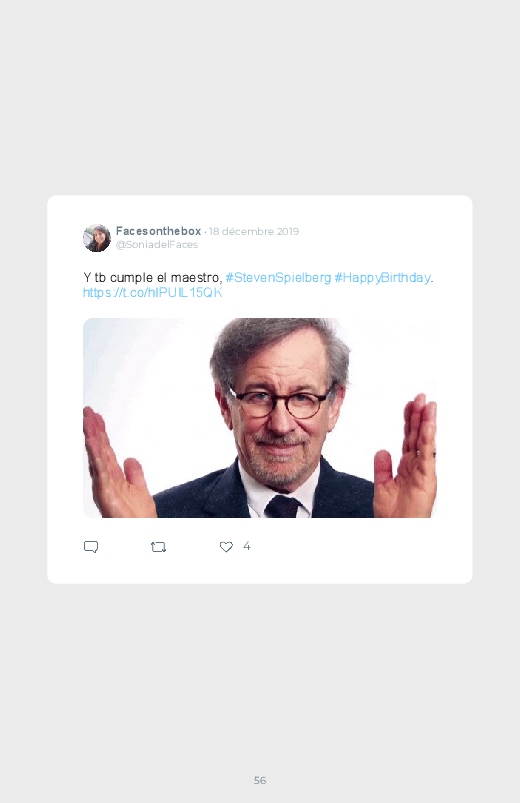Click the open hand on the photo's left side
The height and width of the screenshot is (803, 520).
click(117, 463)
